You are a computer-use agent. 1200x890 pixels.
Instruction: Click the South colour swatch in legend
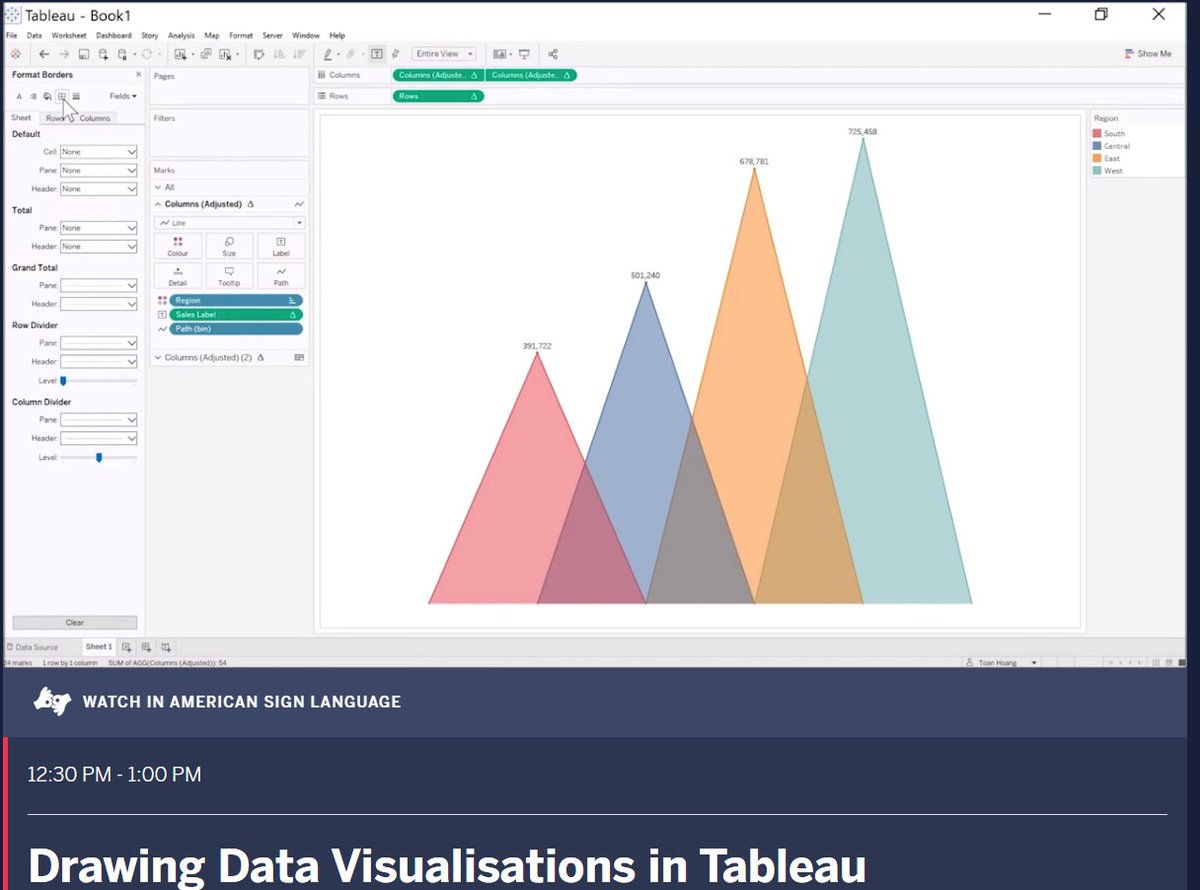[1097, 133]
